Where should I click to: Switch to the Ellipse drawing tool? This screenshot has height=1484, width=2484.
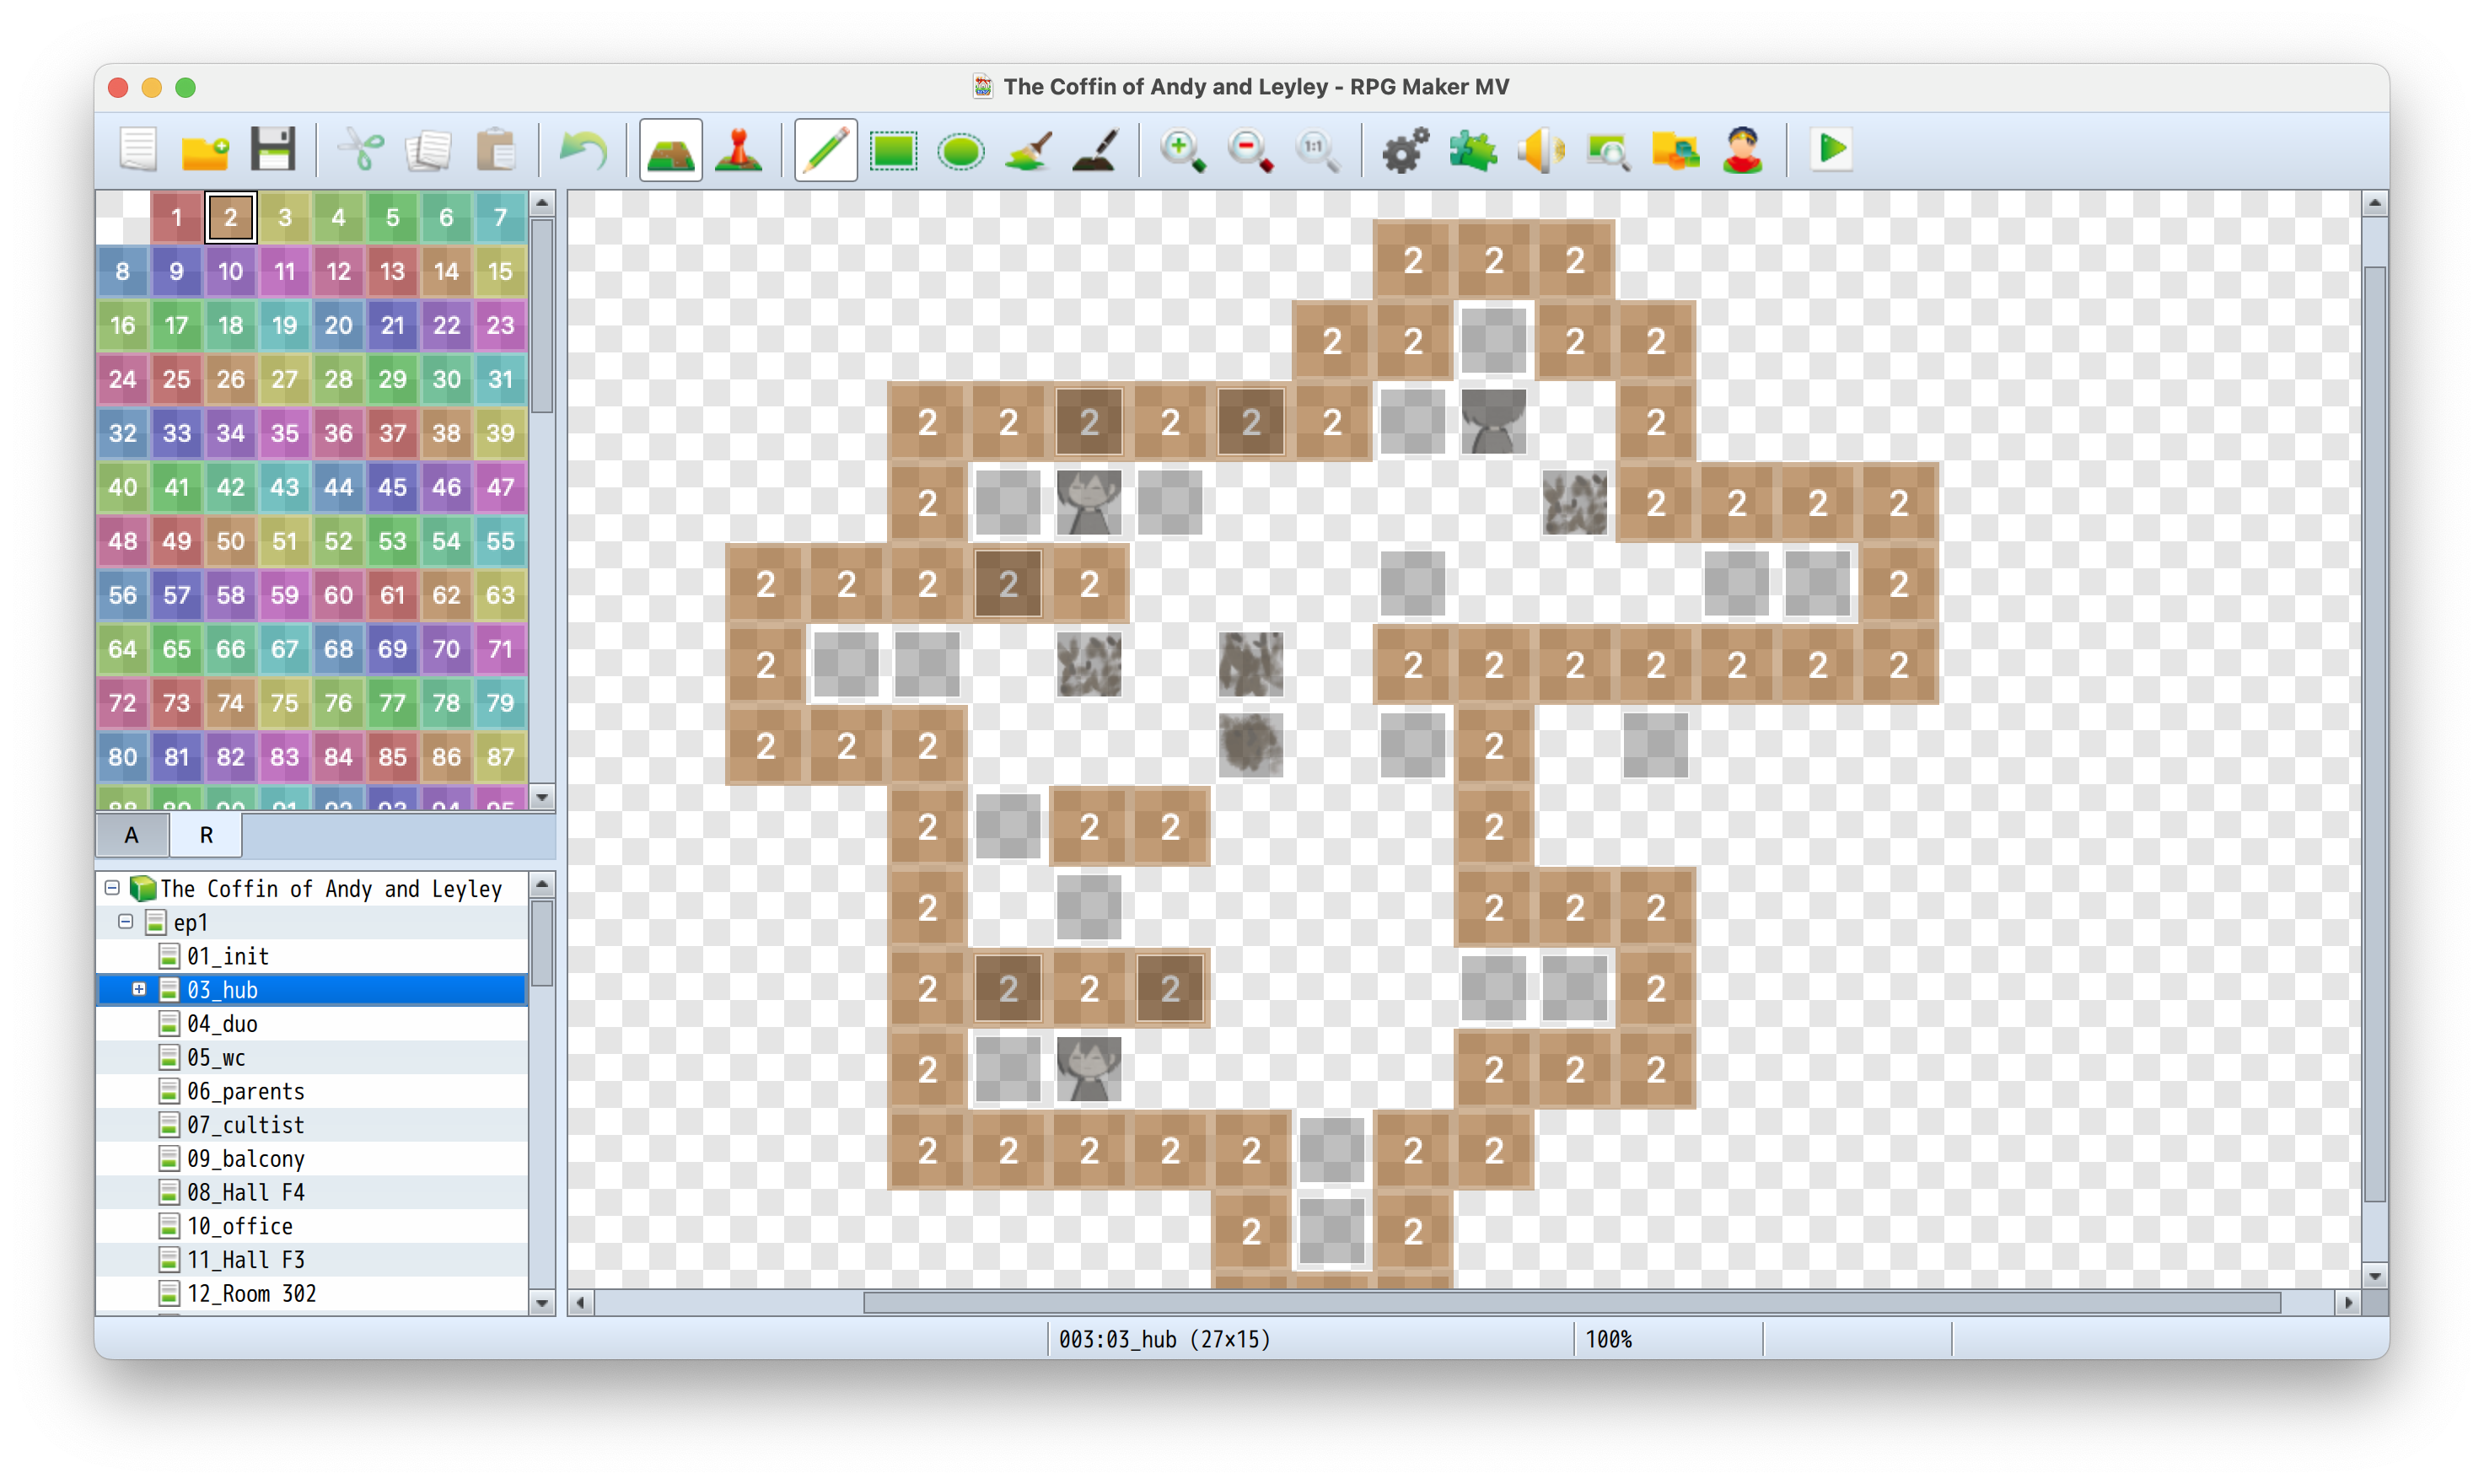click(961, 150)
